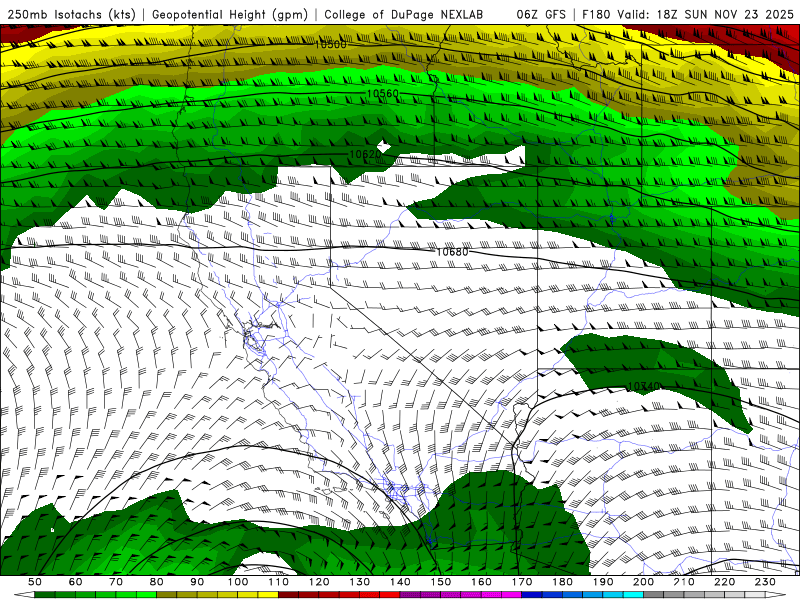Click the 60 value on the color scale
Screen dimensions: 800x600
coord(76,582)
